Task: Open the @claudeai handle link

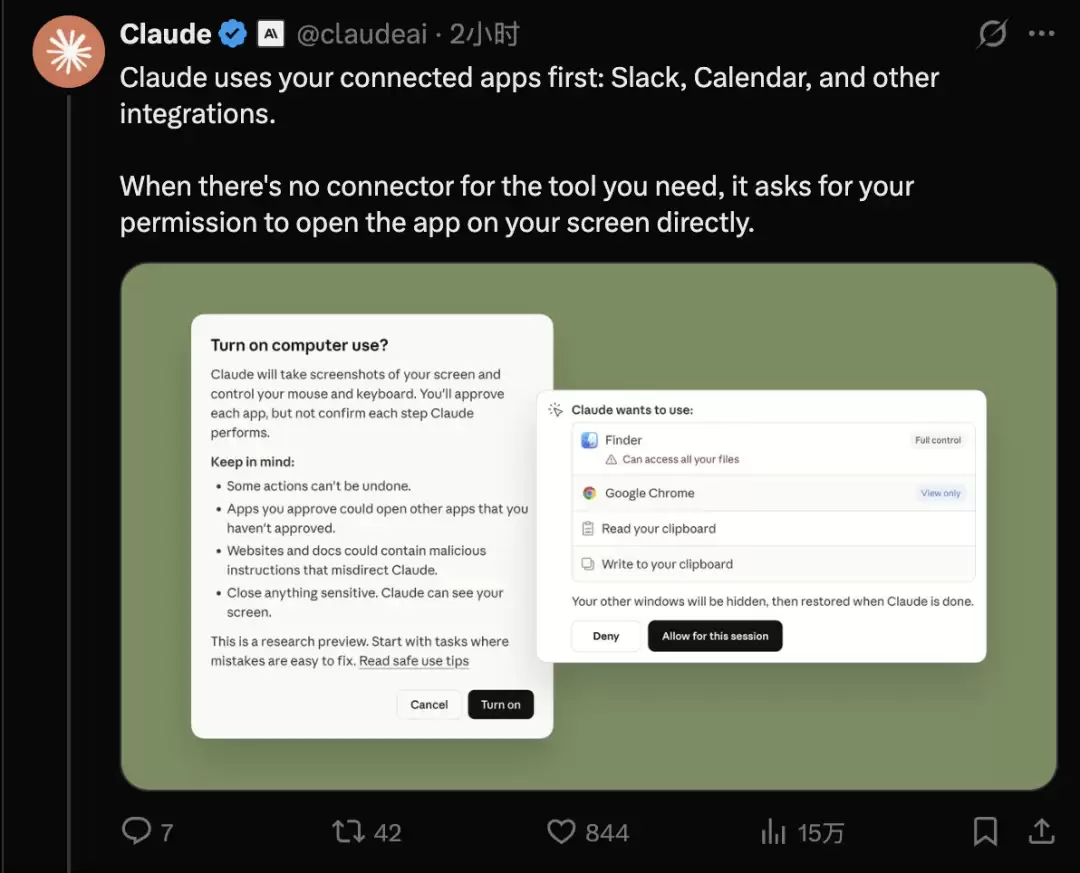Action: [363, 35]
